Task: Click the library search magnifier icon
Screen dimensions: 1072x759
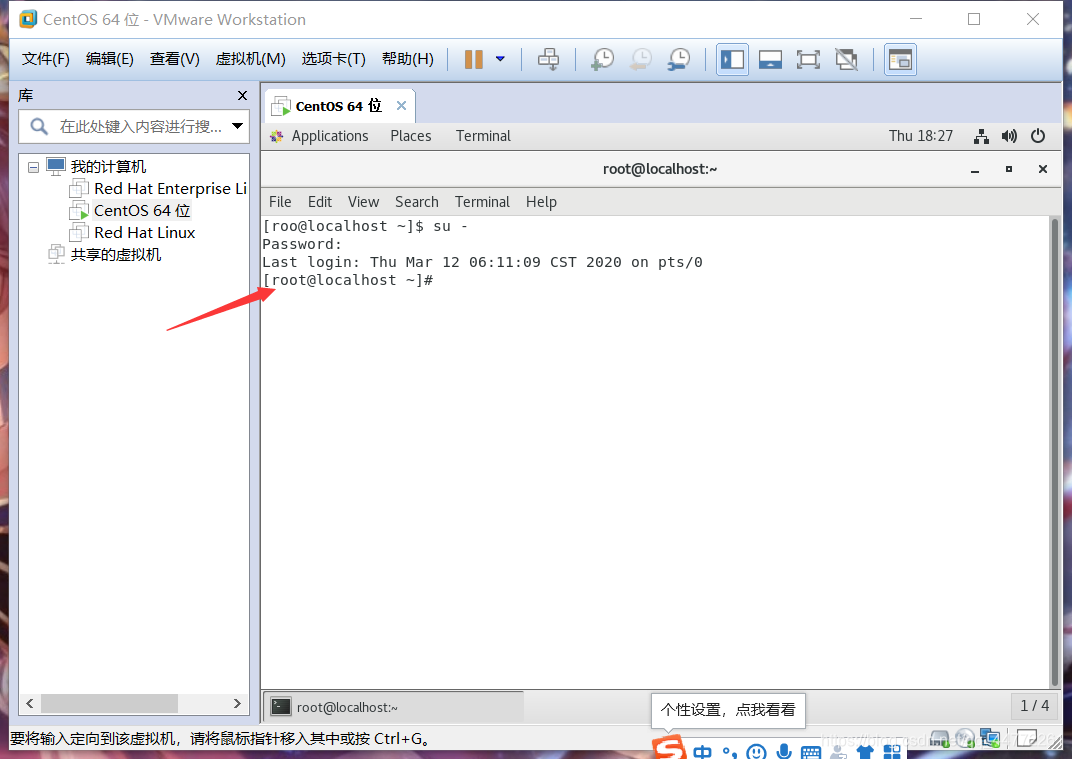Action: (39, 126)
